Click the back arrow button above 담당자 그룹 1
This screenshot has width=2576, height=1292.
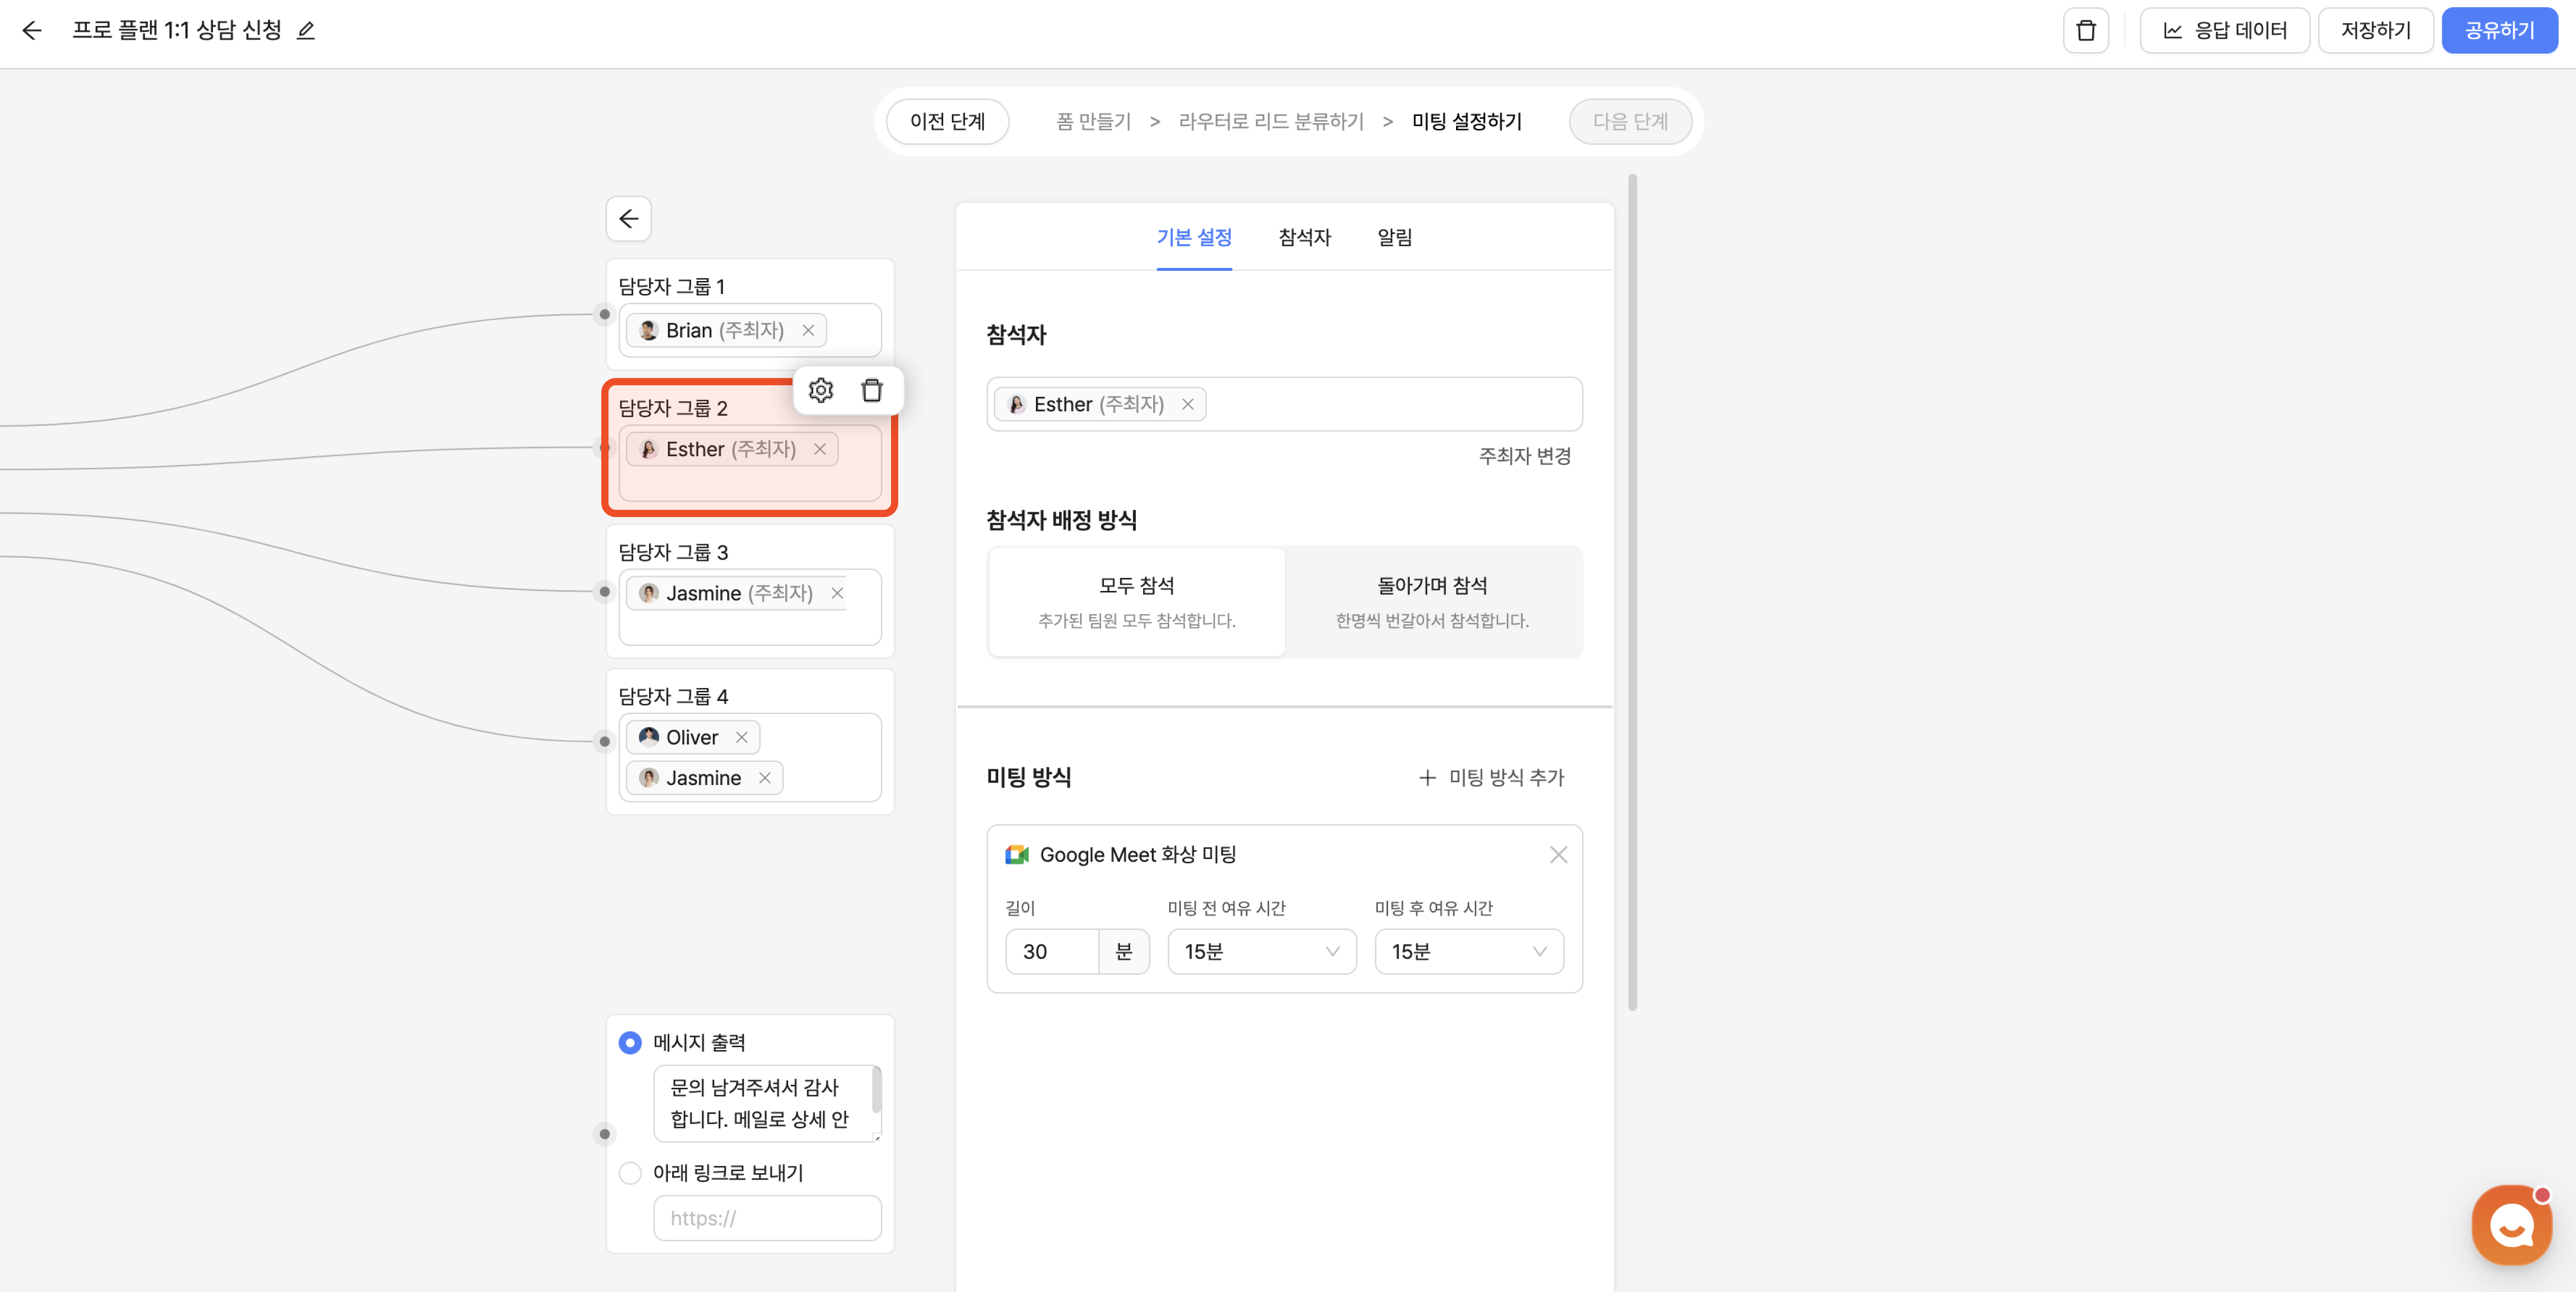coord(628,218)
